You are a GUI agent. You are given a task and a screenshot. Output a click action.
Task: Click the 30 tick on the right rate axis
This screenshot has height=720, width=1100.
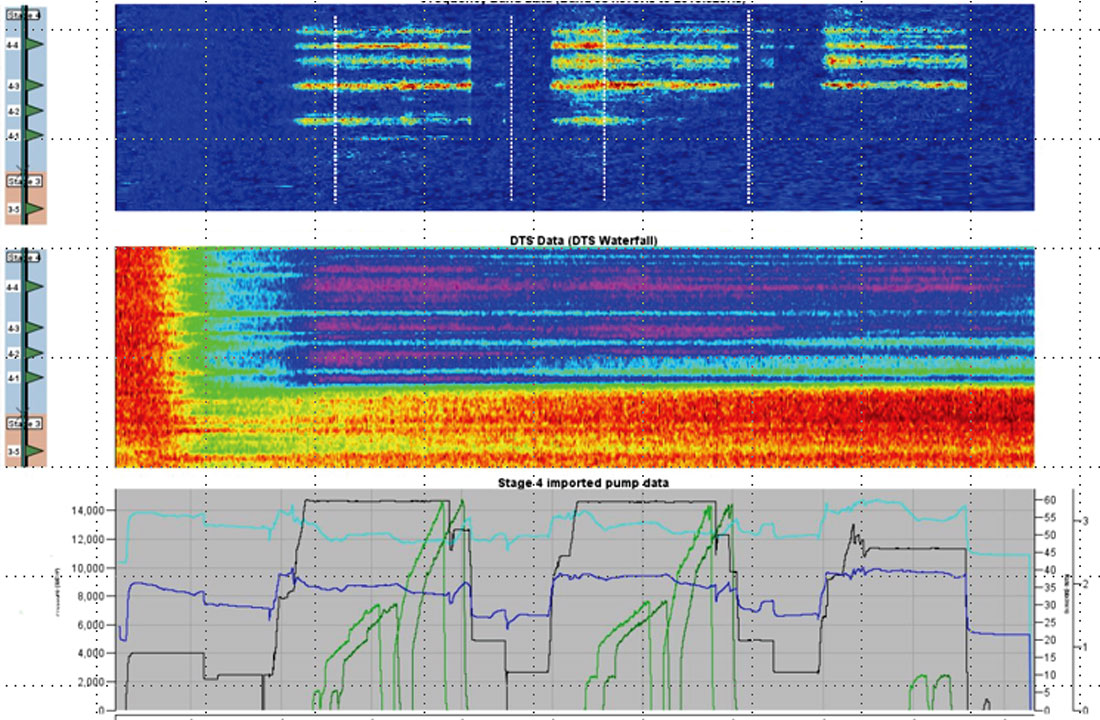(1049, 606)
